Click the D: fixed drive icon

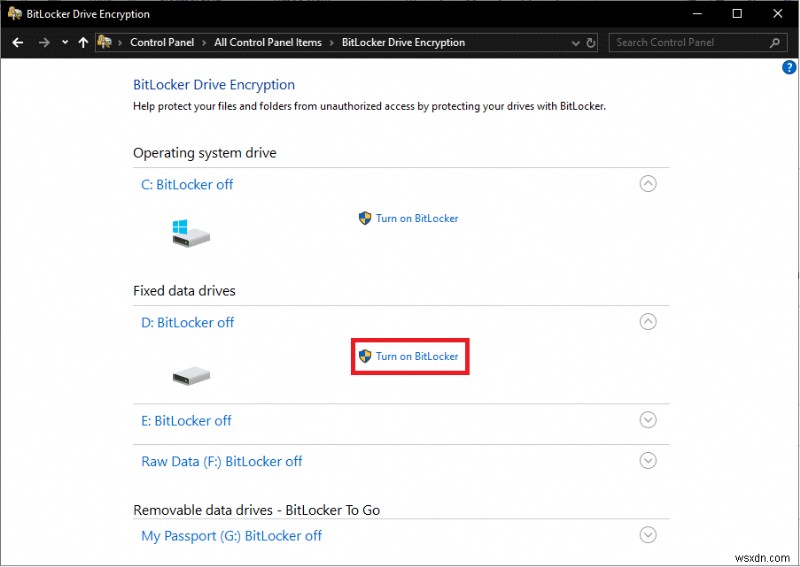(x=191, y=376)
